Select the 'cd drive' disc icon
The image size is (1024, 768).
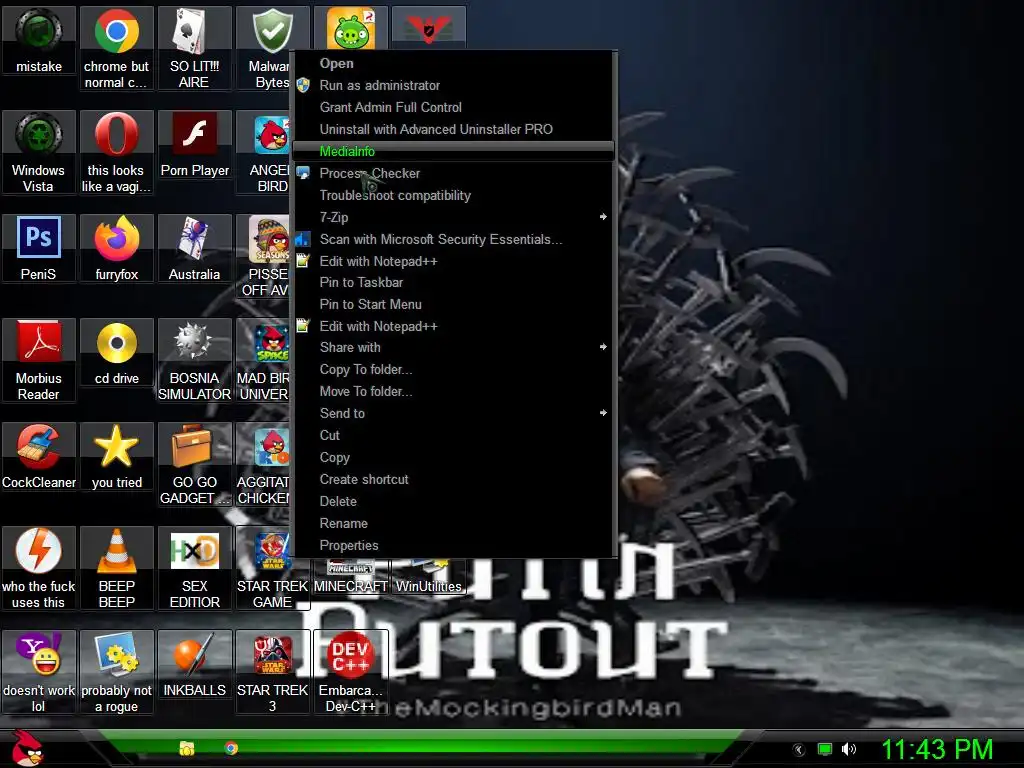coord(116,353)
